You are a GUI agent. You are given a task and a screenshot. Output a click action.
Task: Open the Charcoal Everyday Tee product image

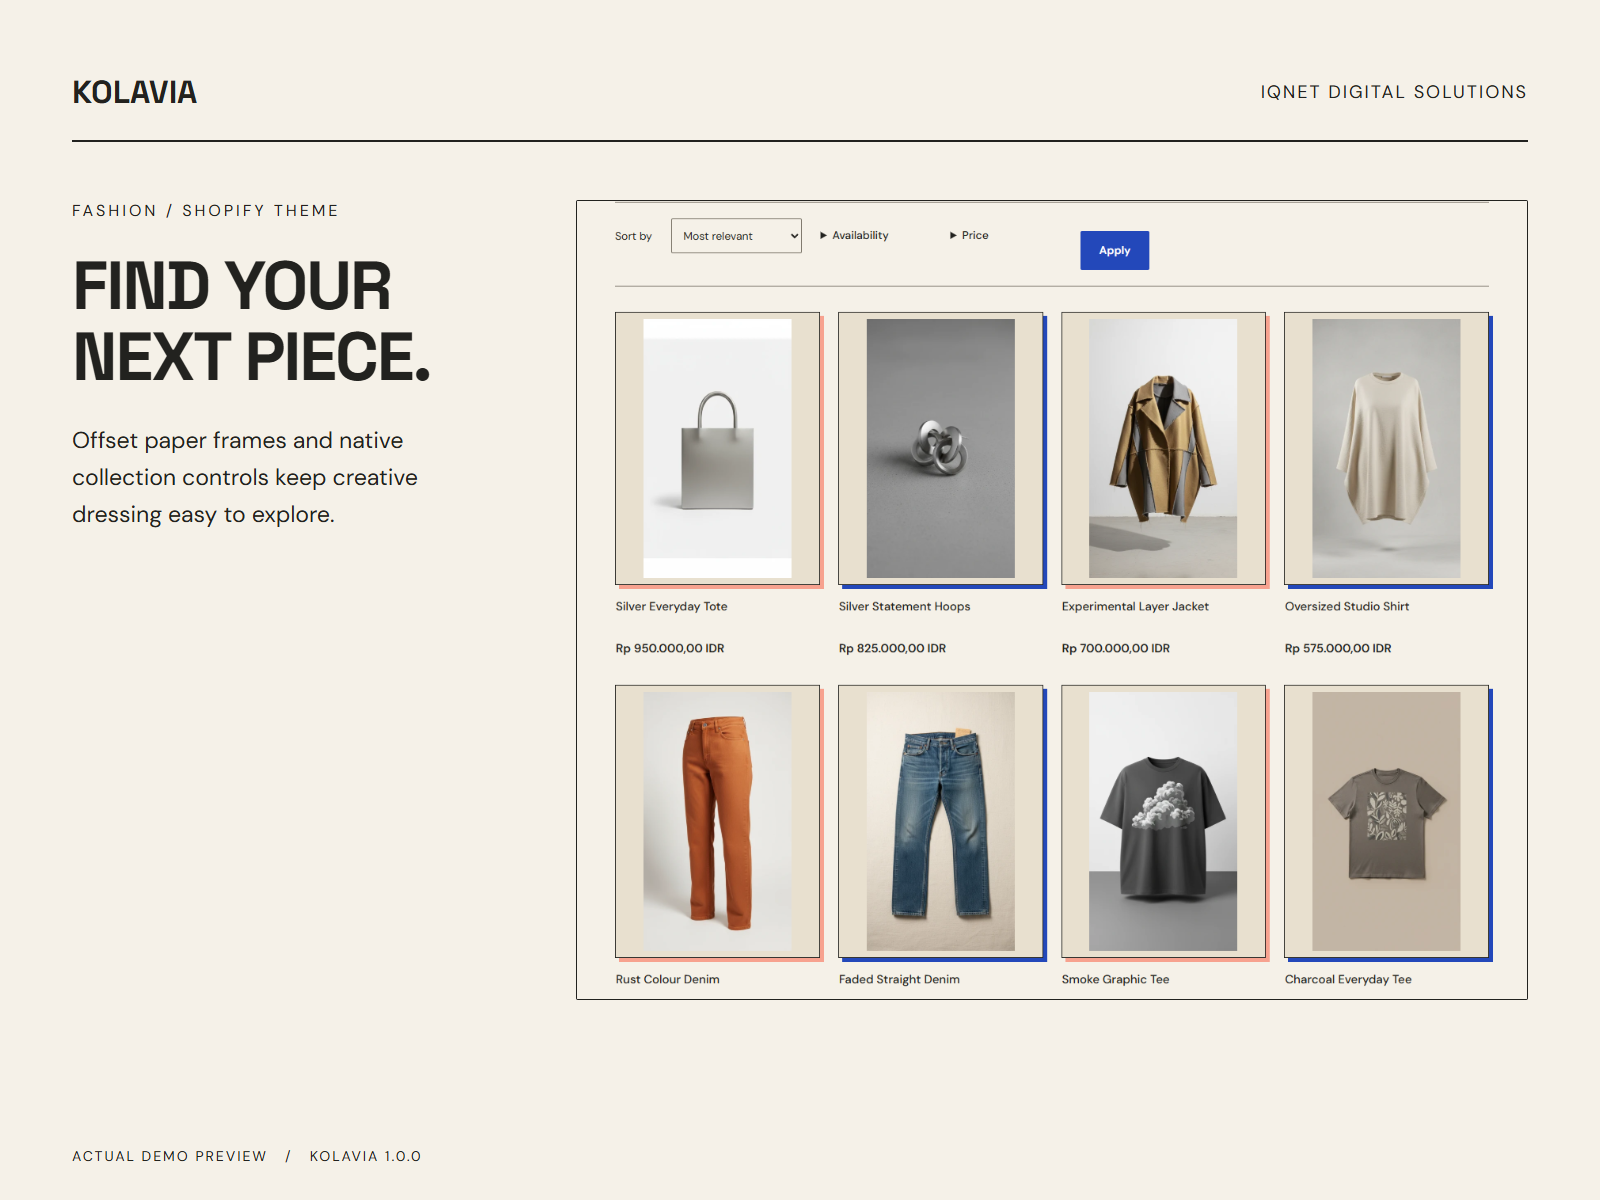pyautogui.click(x=1386, y=821)
